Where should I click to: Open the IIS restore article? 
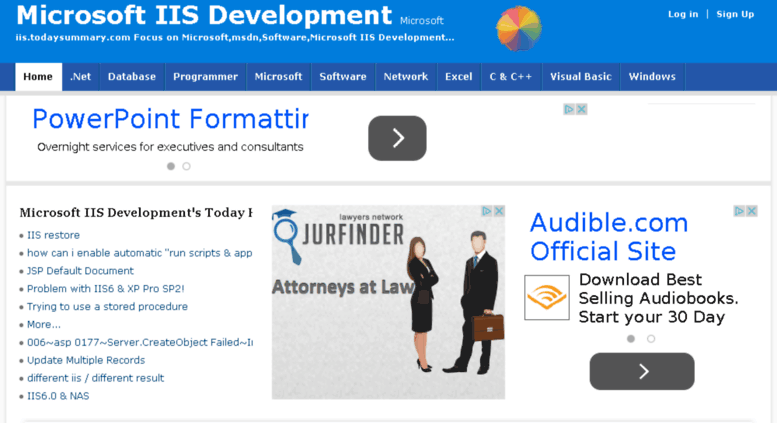tap(53, 235)
